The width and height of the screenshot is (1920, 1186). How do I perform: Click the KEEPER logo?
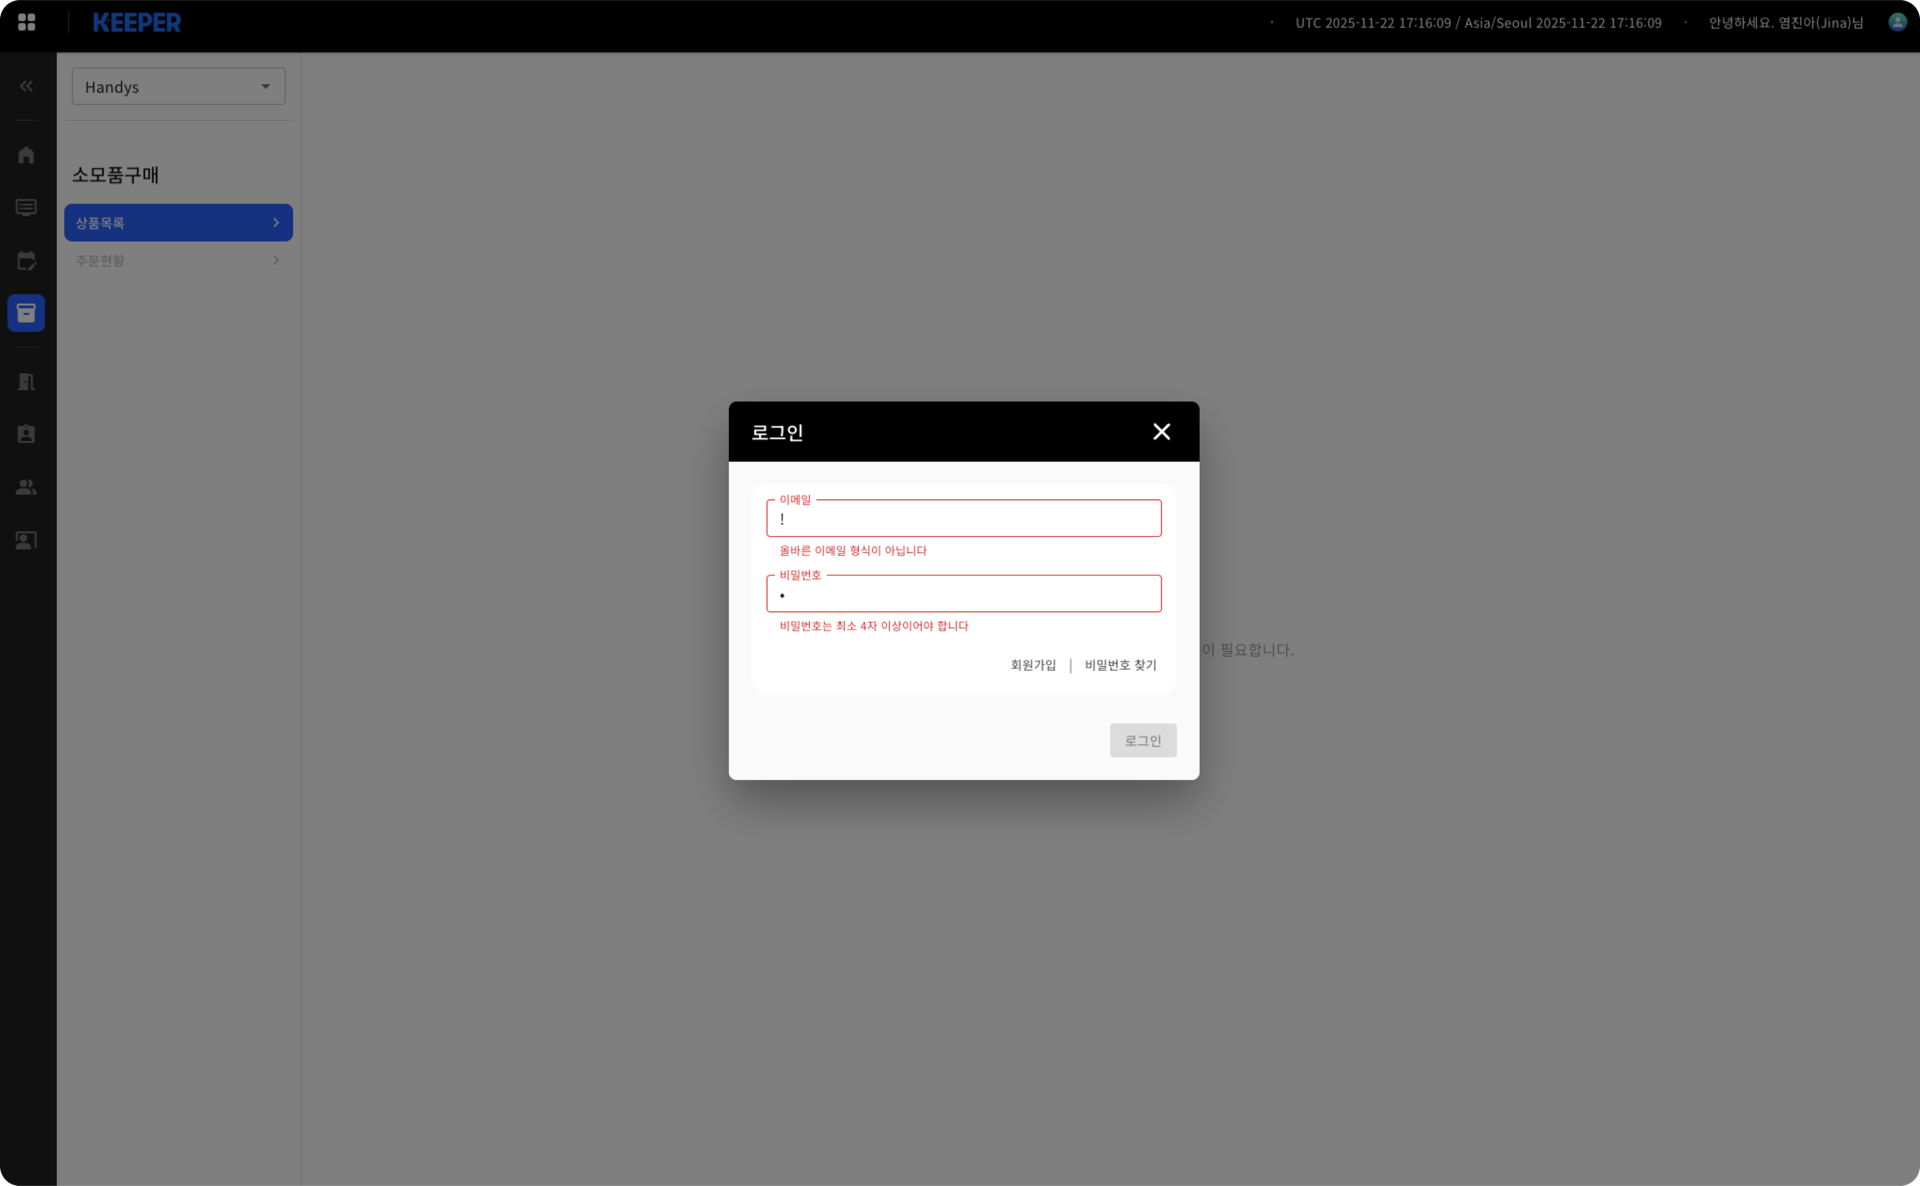click(x=137, y=22)
